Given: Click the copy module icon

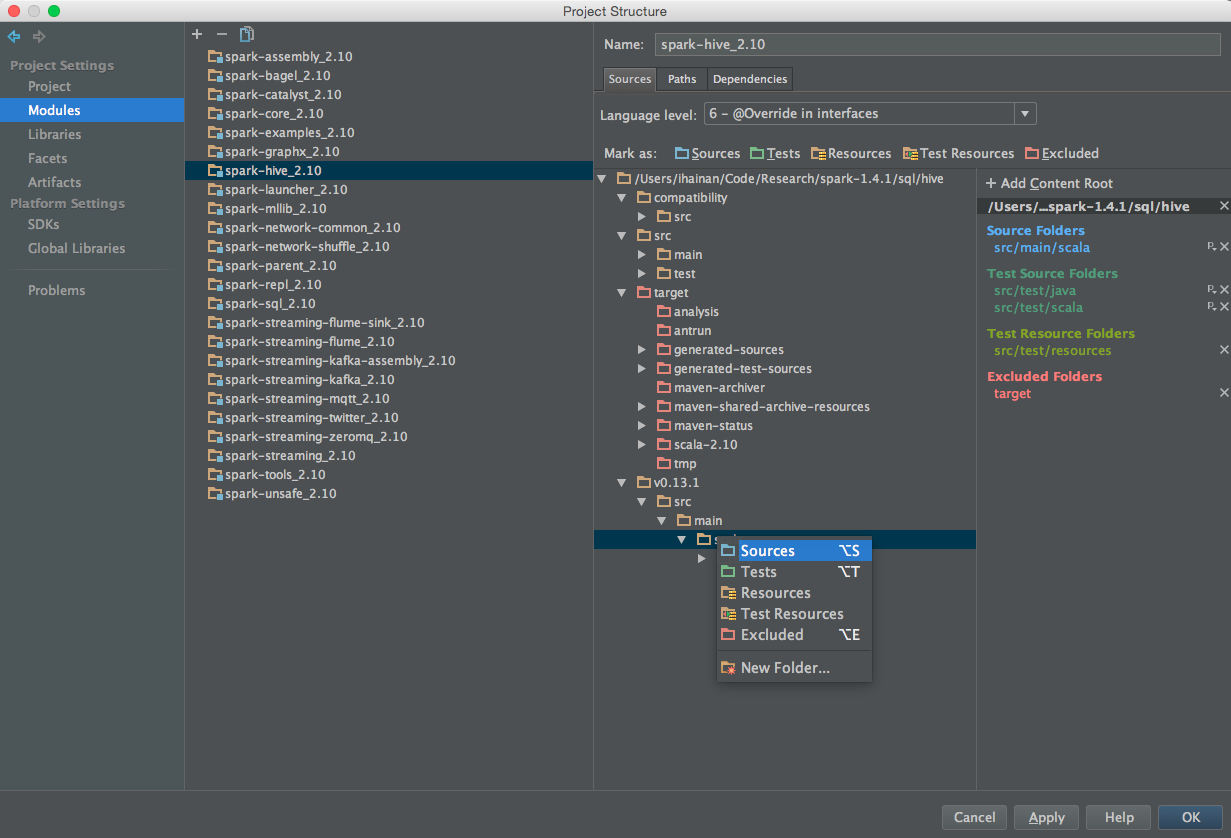Looking at the screenshot, I should pyautogui.click(x=247, y=34).
